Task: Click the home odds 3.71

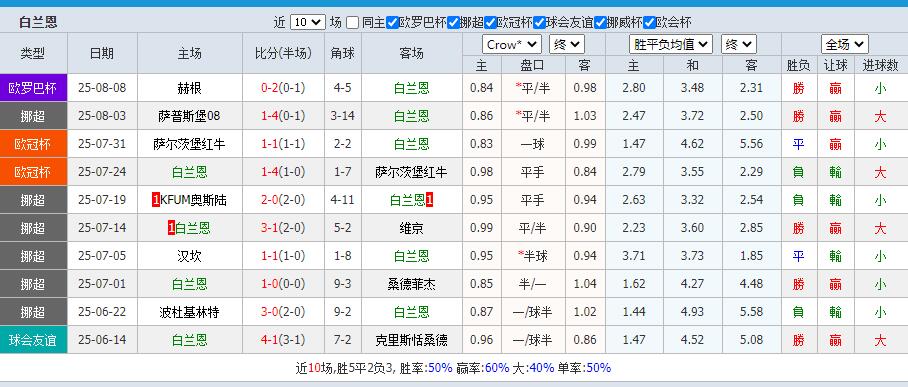Action: point(634,256)
